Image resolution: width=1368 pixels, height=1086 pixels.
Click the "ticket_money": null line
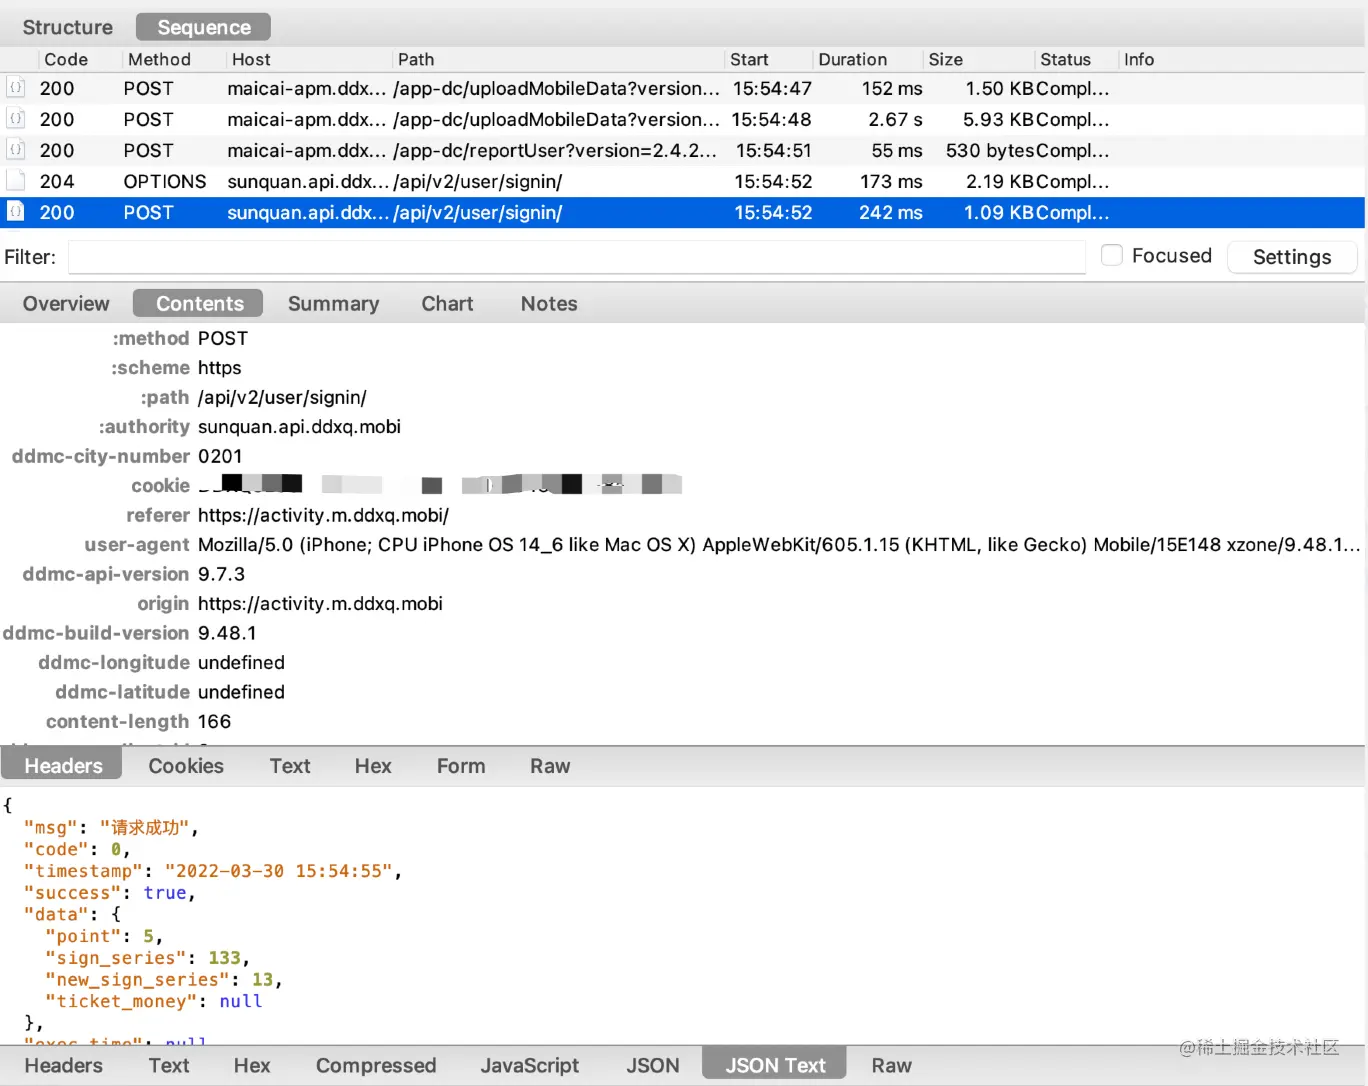[153, 1001]
